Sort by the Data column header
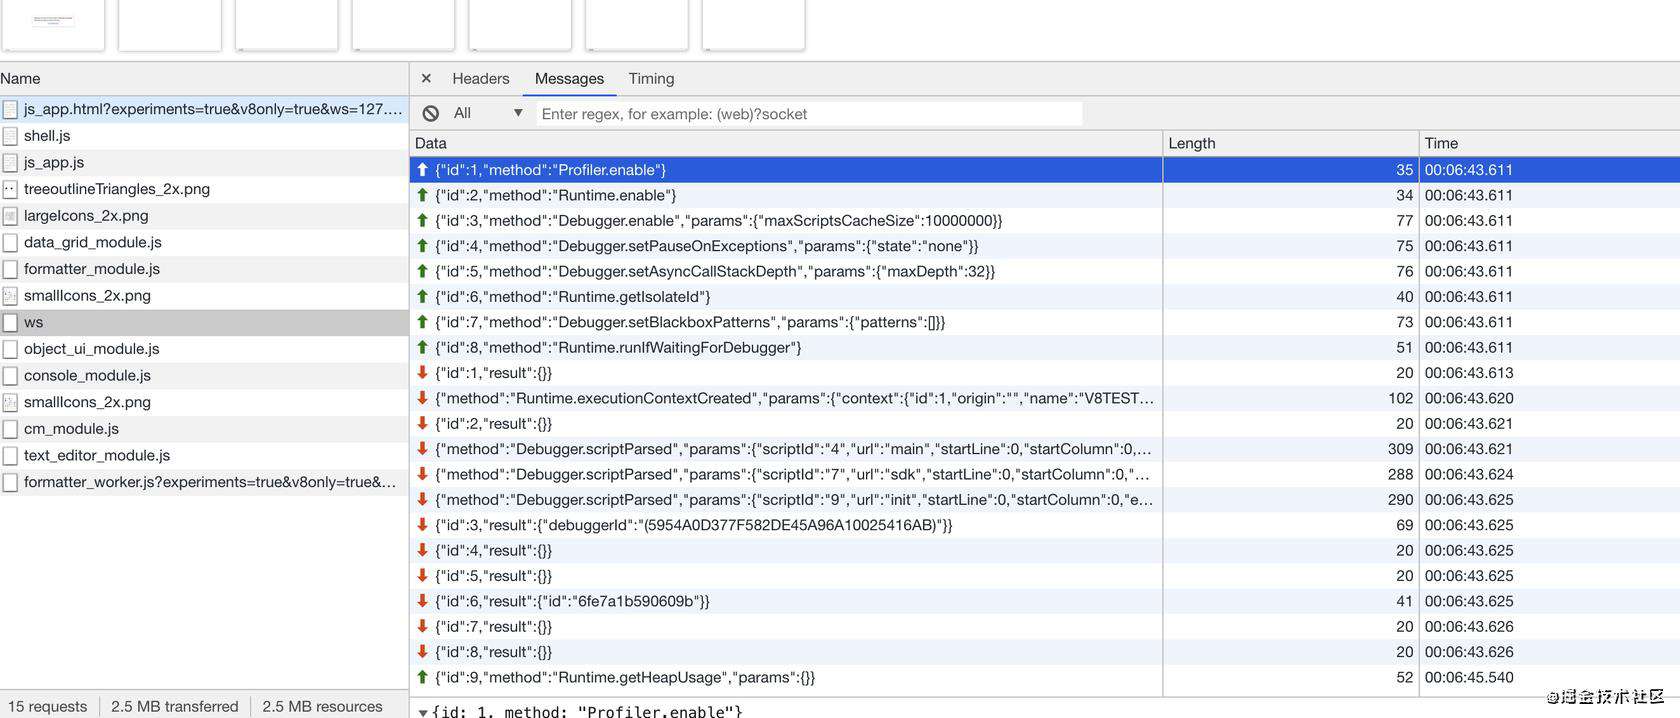 tap(786, 143)
